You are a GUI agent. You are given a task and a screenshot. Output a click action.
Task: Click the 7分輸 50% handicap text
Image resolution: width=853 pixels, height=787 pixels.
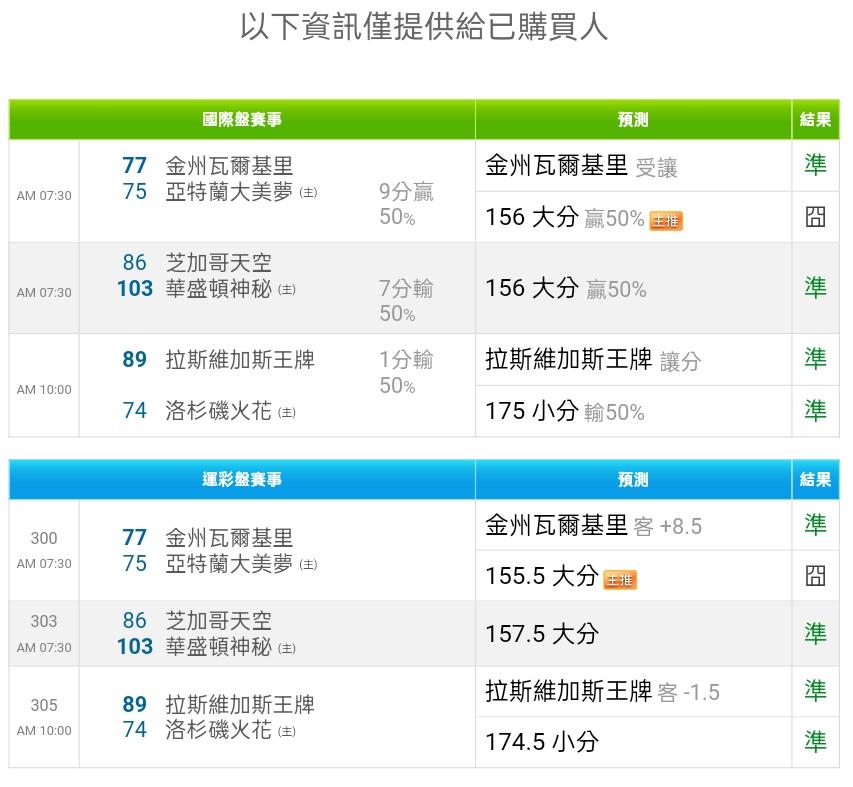[x=406, y=301]
